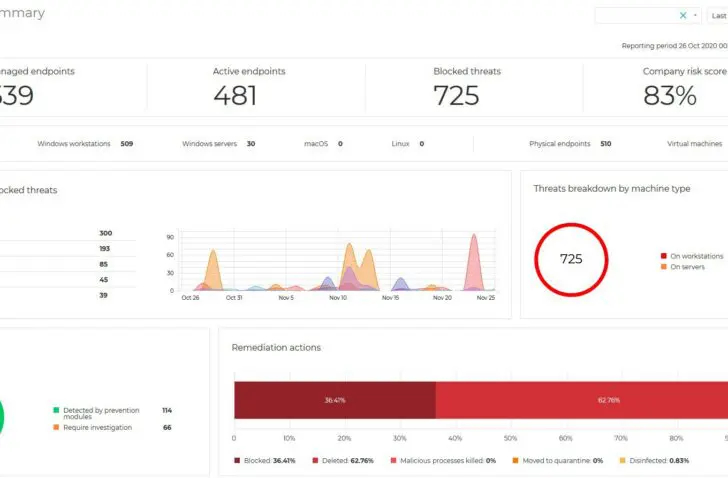Click Threats breakdown by machine type title

click(611, 188)
